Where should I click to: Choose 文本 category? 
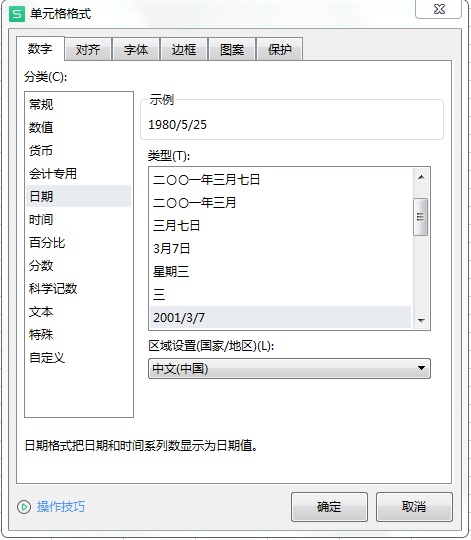point(78,312)
